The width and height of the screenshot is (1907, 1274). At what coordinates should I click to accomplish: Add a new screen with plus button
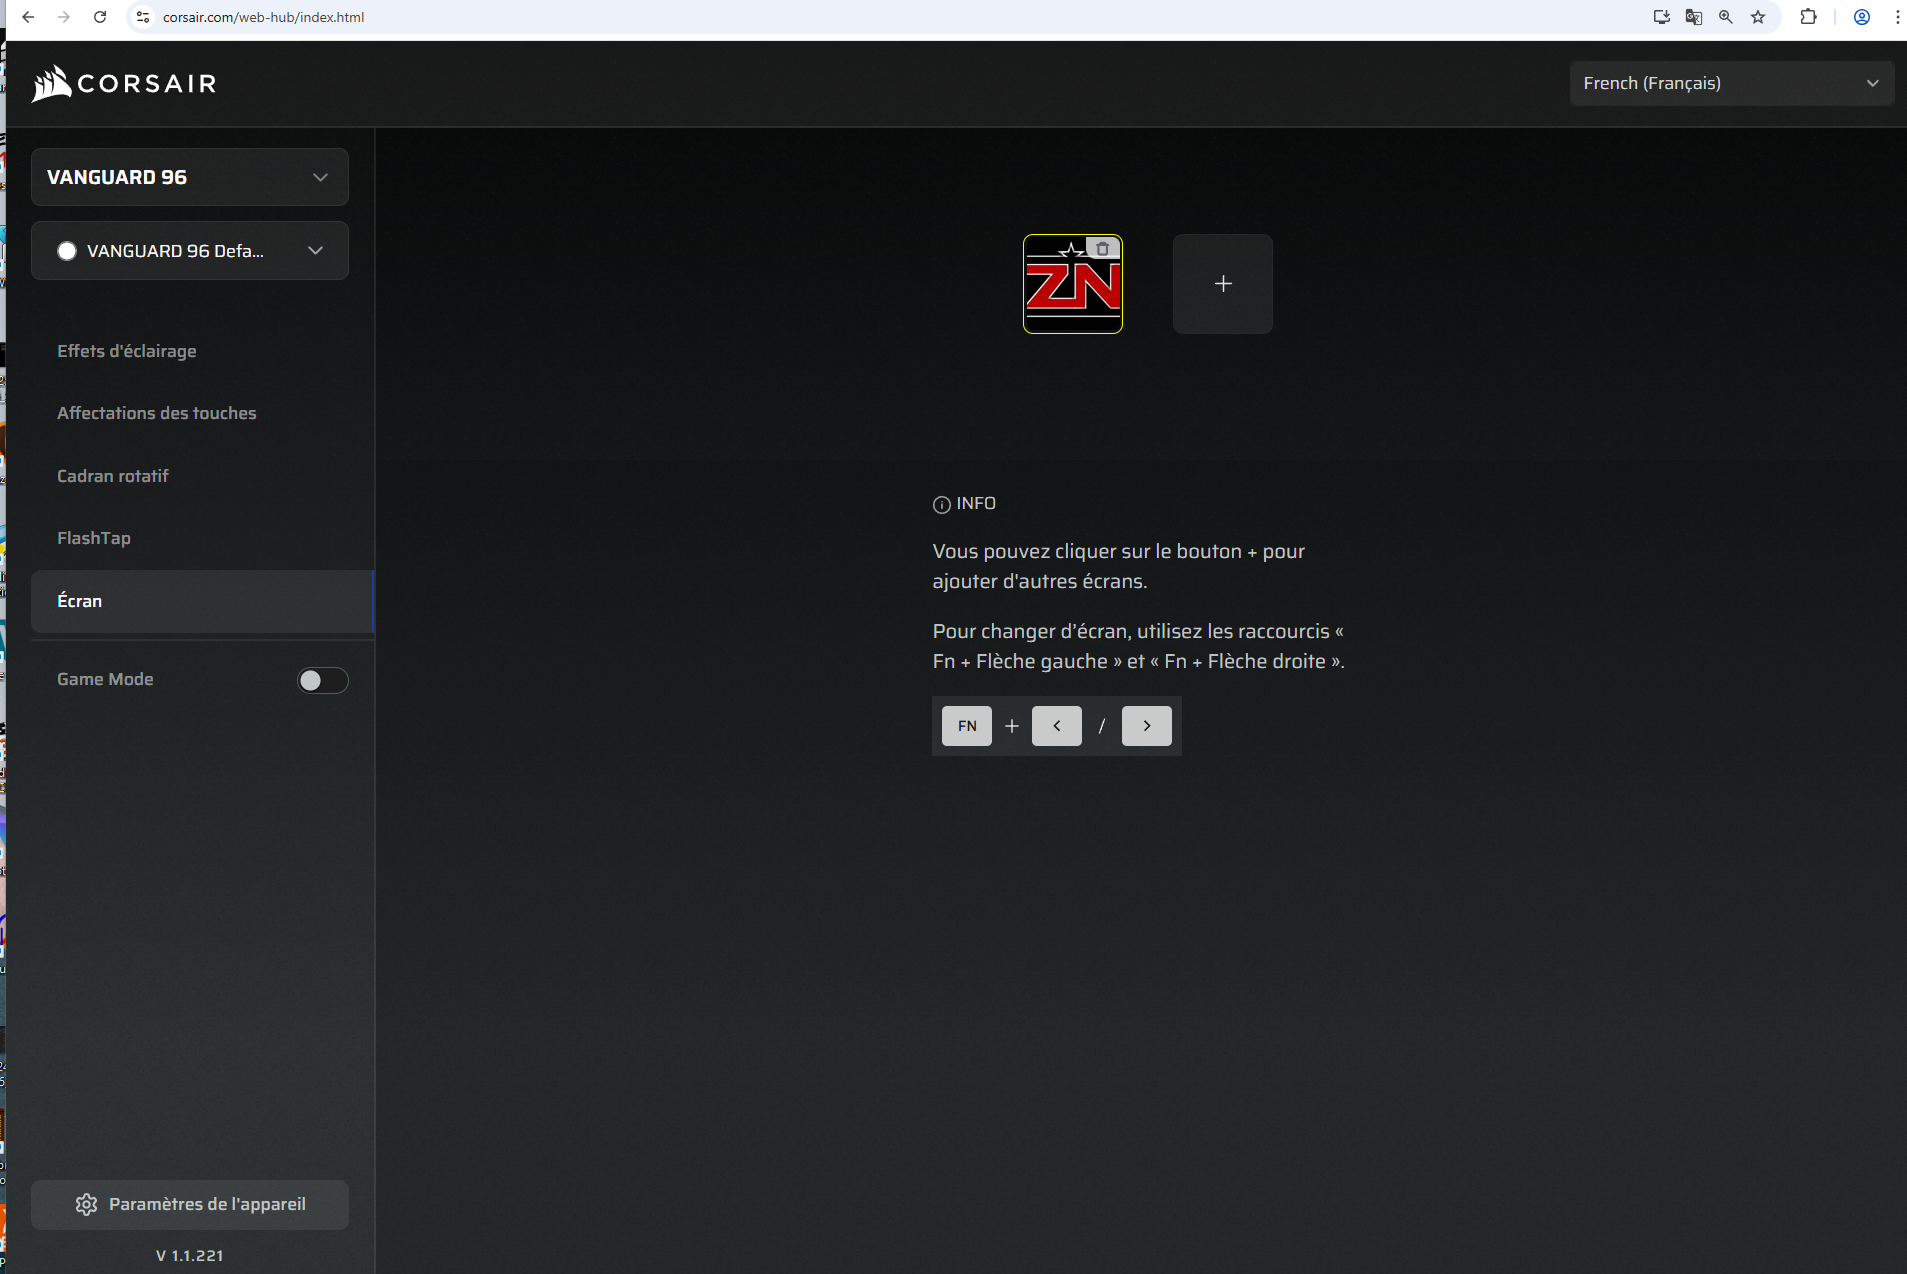click(1222, 284)
